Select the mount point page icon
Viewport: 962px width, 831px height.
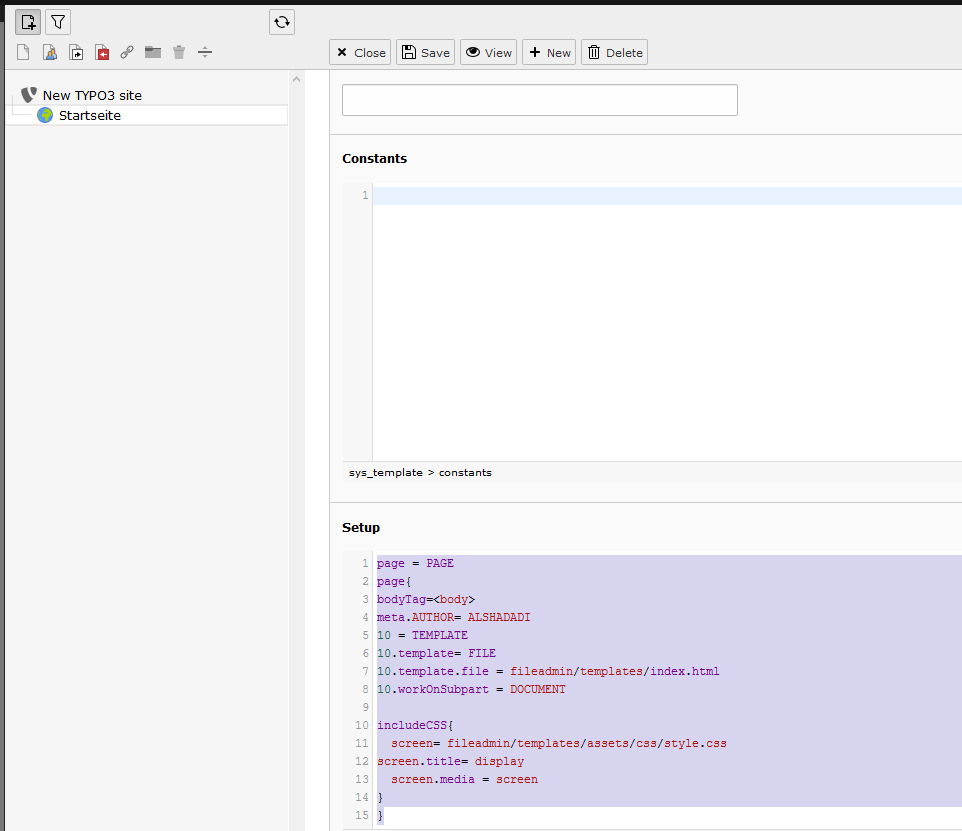point(102,52)
